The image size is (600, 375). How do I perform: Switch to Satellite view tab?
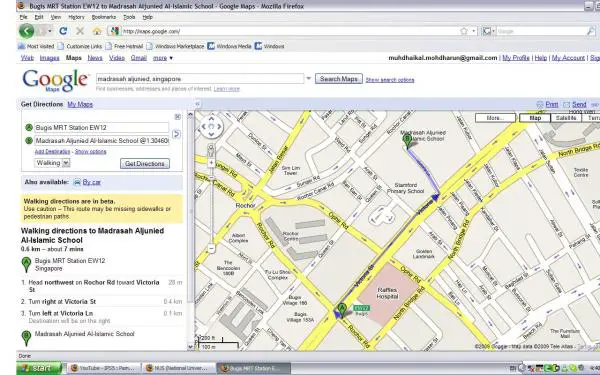coord(566,118)
